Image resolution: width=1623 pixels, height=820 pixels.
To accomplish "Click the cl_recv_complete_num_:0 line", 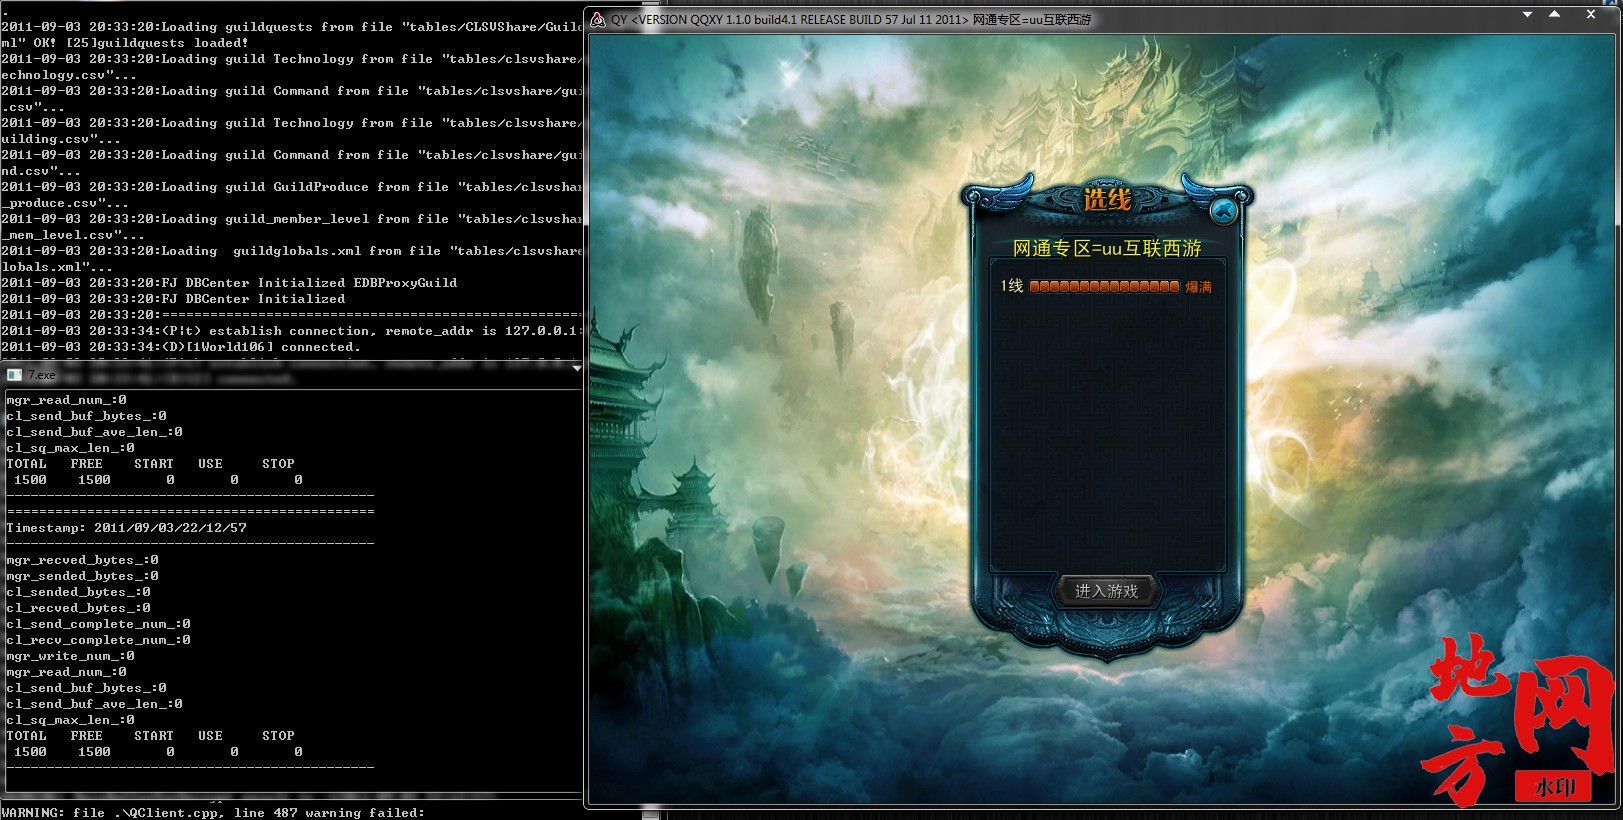I will 98,640.
